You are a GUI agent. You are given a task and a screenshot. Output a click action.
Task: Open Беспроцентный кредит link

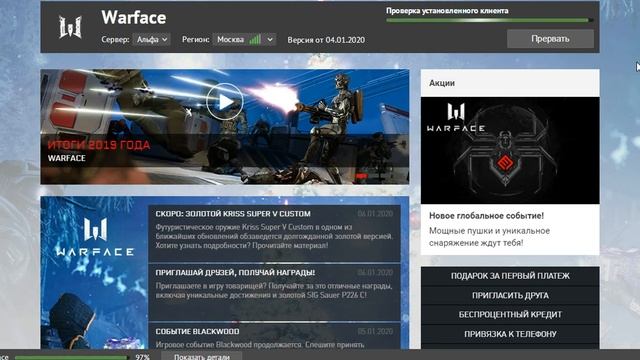click(510, 315)
